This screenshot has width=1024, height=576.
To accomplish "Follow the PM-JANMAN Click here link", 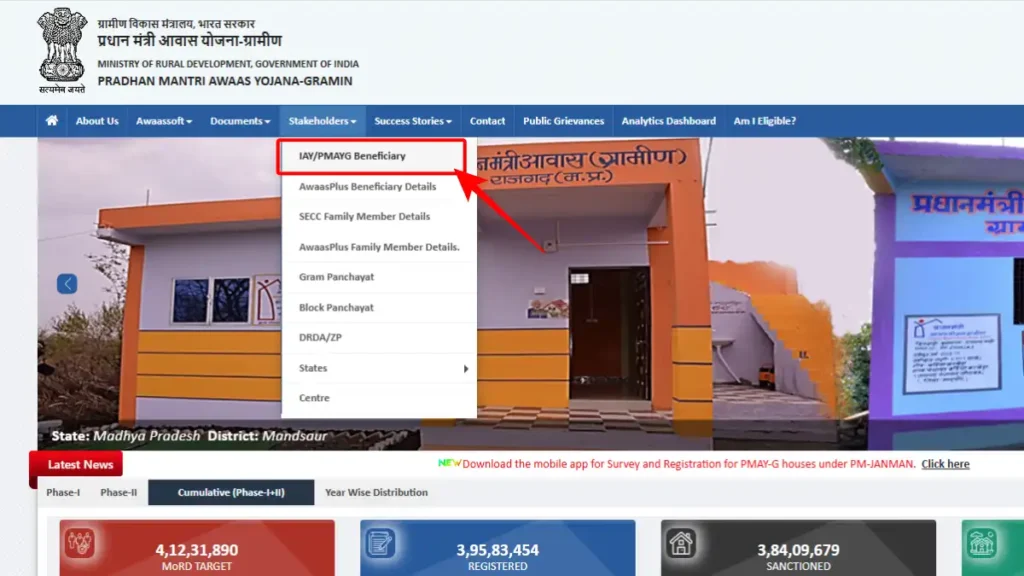I will [945, 464].
